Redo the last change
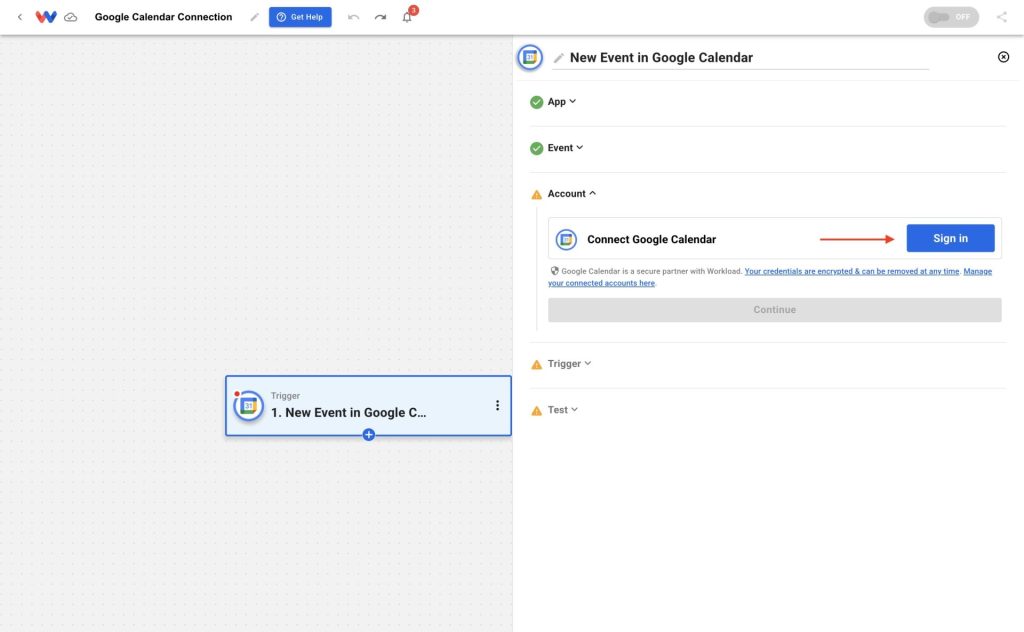This screenshot has height=632, width=1024. click(x=380, y=17)
